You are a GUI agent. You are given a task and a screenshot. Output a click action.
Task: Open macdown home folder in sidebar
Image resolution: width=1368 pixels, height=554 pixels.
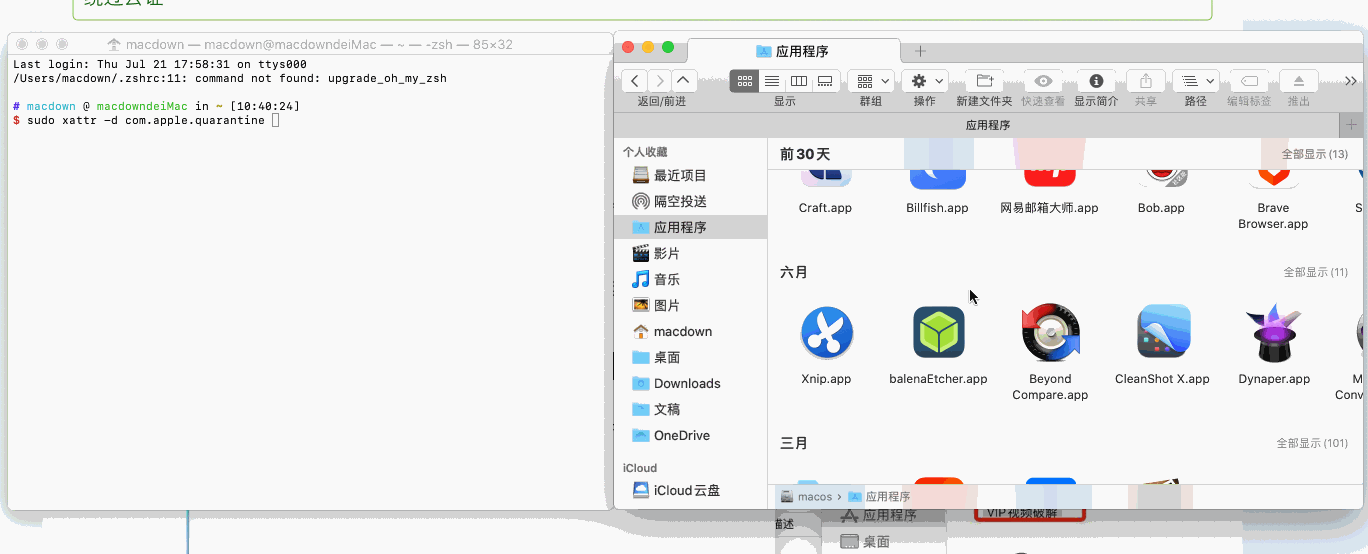pos(691,331)
